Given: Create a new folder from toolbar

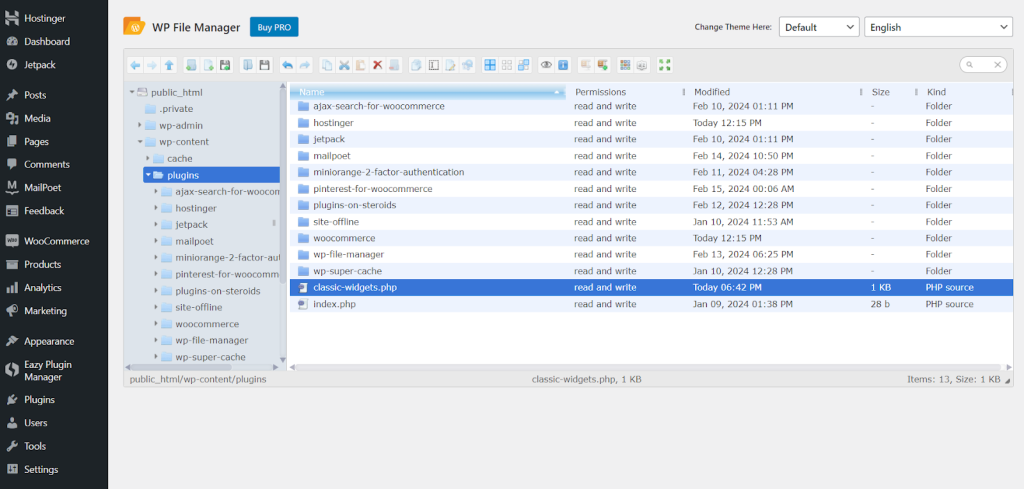Looking at the screenshot, I should [x=191, y=65].
